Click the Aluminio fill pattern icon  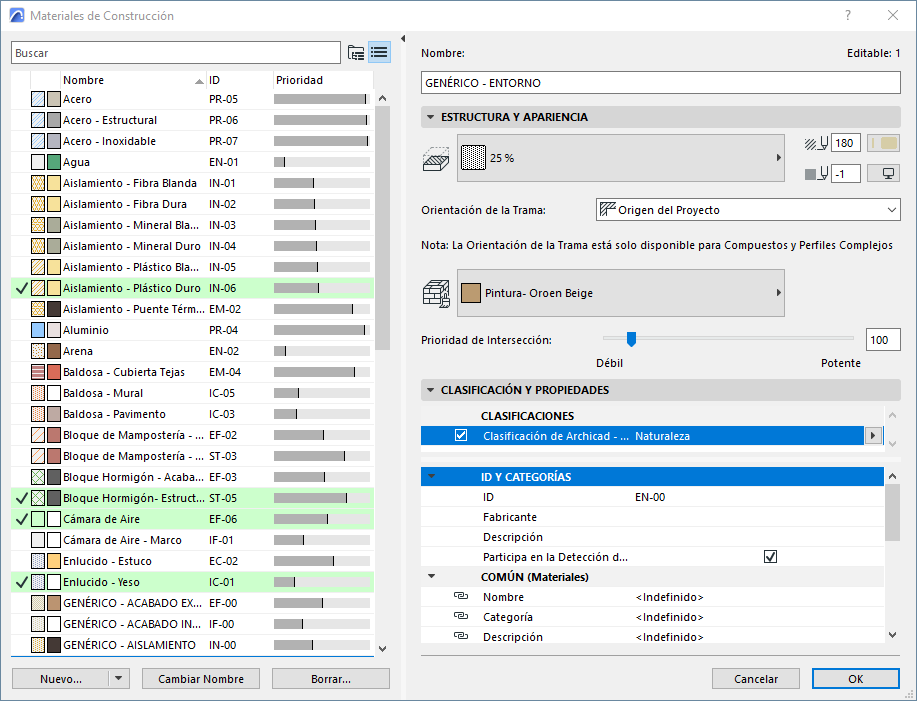point(38,330)
